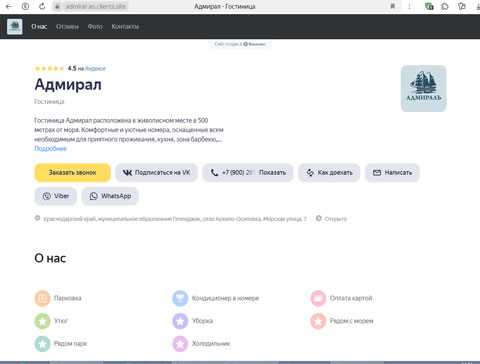
Task: Reload the page with the refresh icon
Action: [x=42, y=6]
